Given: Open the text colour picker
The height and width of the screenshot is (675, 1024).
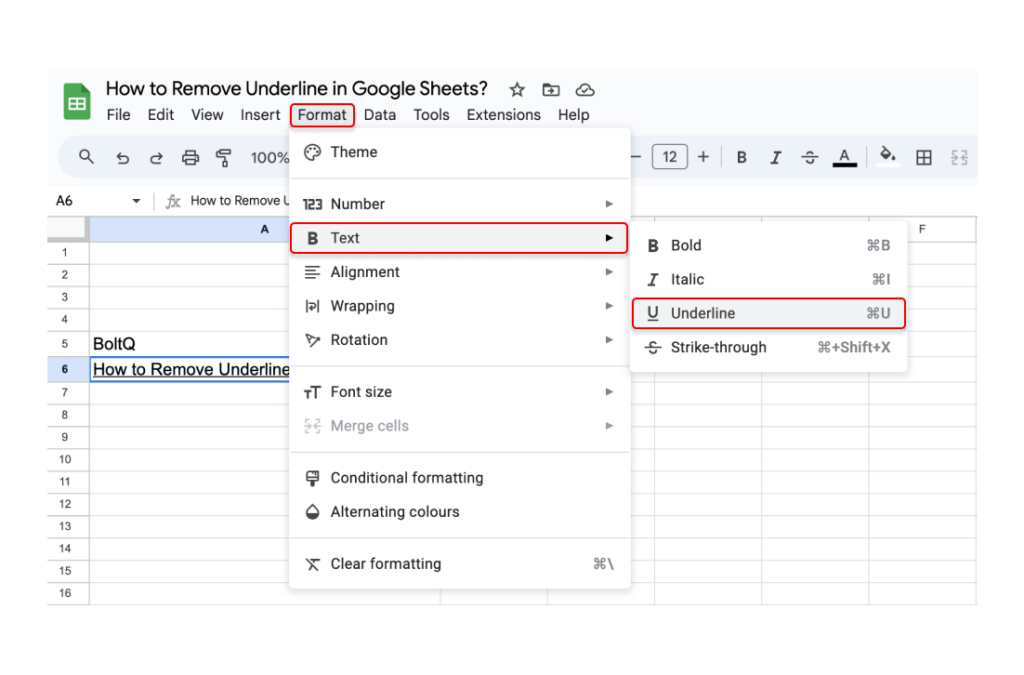Looking at the screenshot, I should point(844,157).
